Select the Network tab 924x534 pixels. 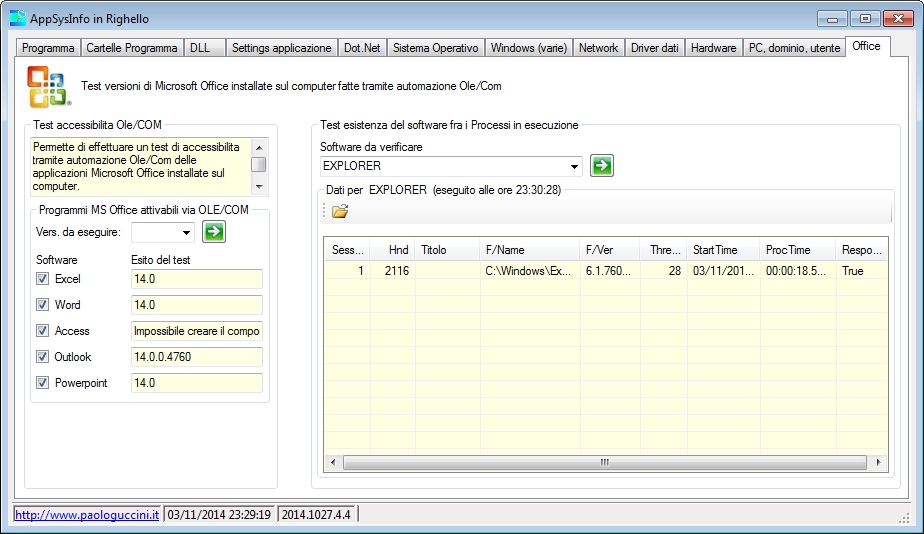pyautogui.click(x=598, y=48)
